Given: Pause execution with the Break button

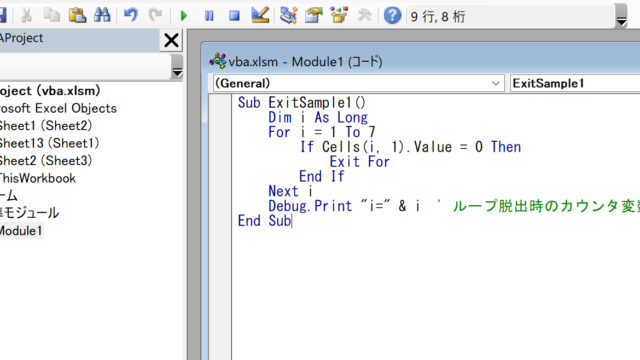Looking at the screenshot, I should click(209, 16).
